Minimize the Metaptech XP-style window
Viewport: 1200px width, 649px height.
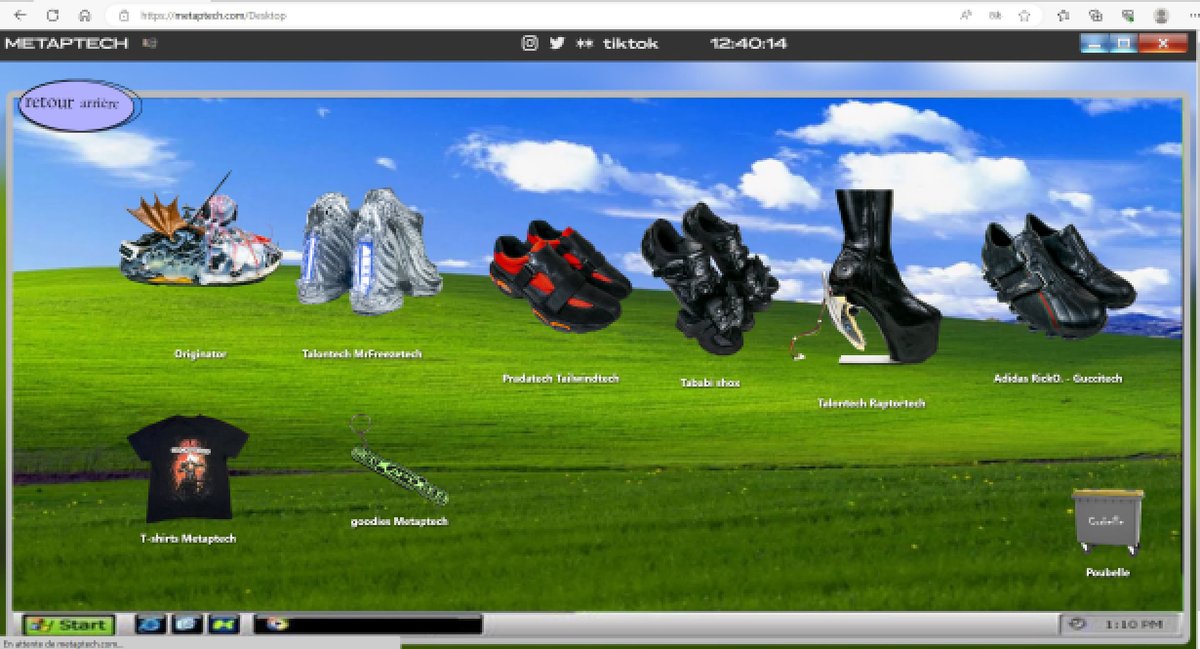1095,44
